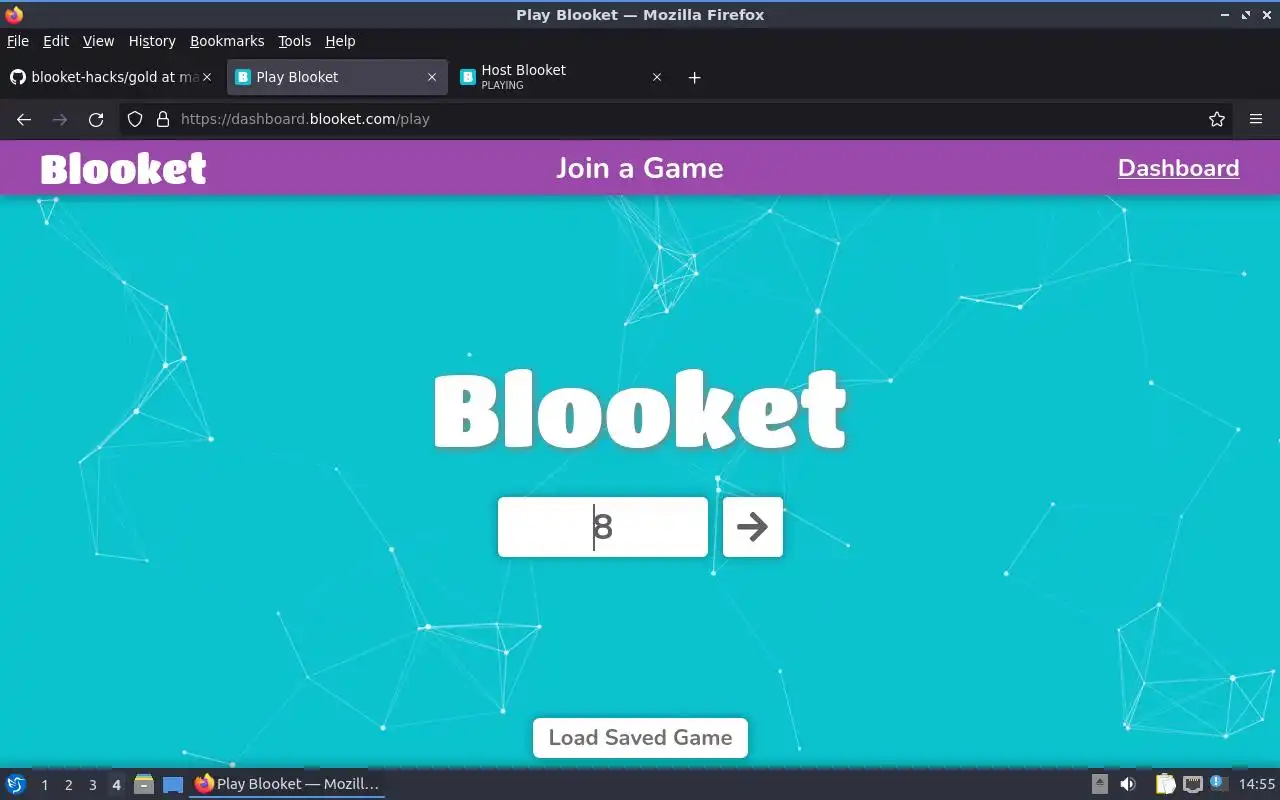Open tracking protection shield info
Screen dimensions: 1280x800
click(135, 119)
